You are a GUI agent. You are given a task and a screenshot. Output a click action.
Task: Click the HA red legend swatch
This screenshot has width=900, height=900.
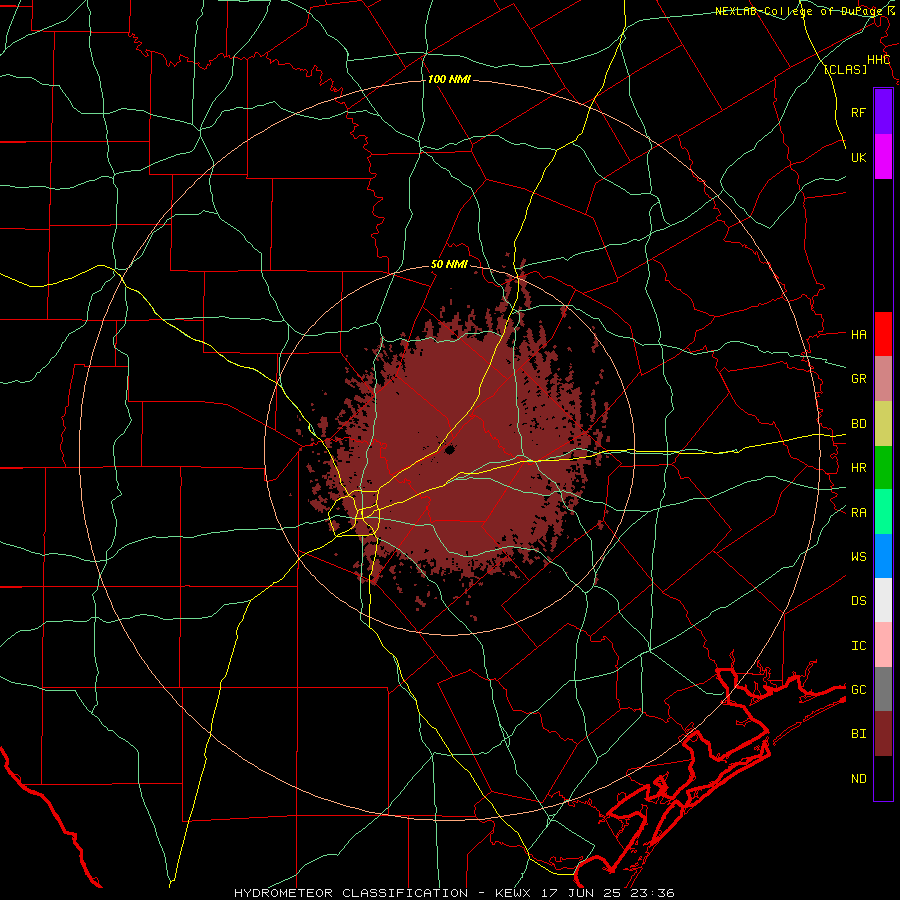click(883, 334)
